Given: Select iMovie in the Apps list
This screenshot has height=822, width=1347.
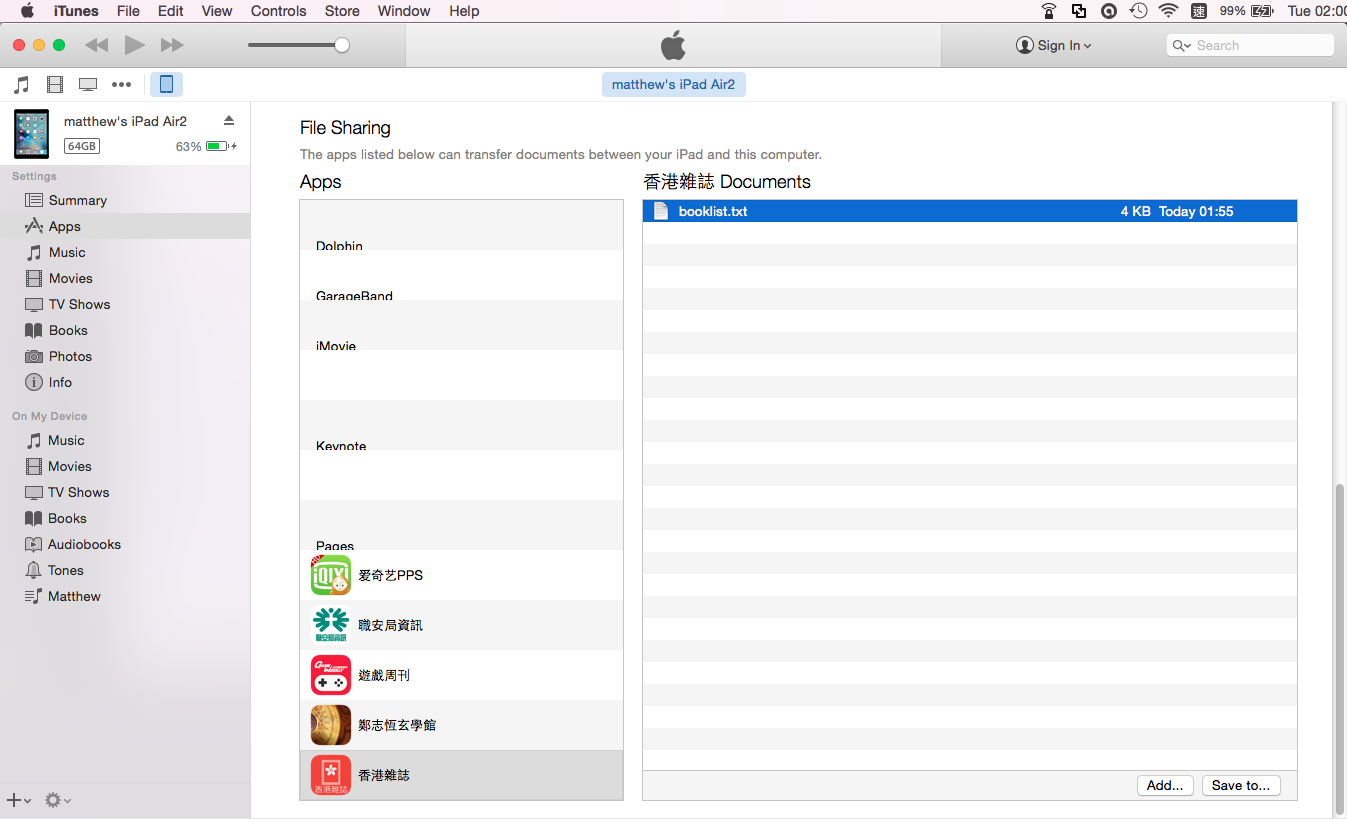Looking at the screenshot, I should click(461, 325).
